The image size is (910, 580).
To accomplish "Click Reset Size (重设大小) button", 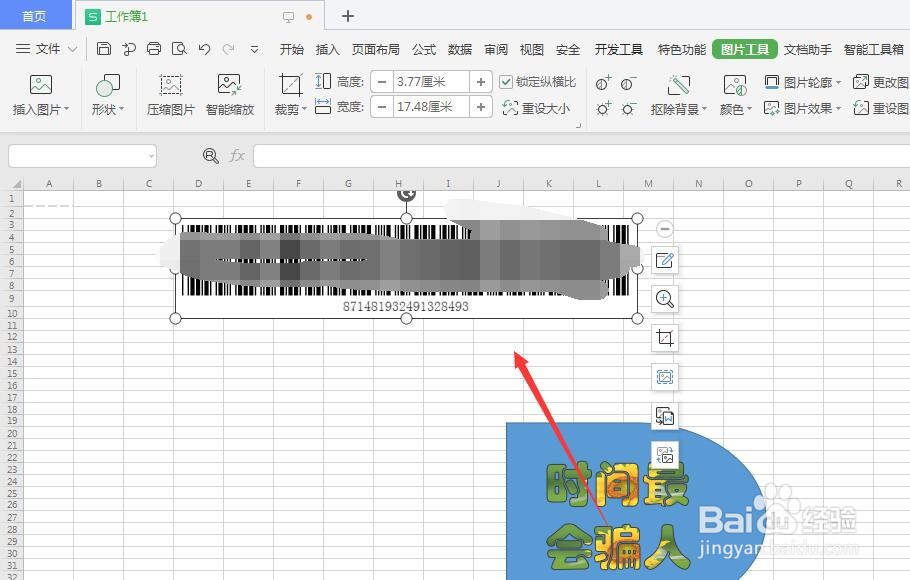I will pos(536,108).
